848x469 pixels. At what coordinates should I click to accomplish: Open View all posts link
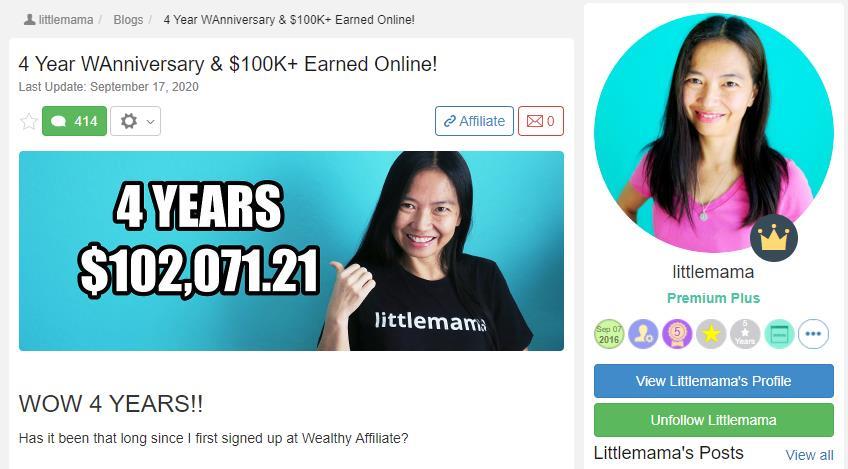tap(809, 455)
